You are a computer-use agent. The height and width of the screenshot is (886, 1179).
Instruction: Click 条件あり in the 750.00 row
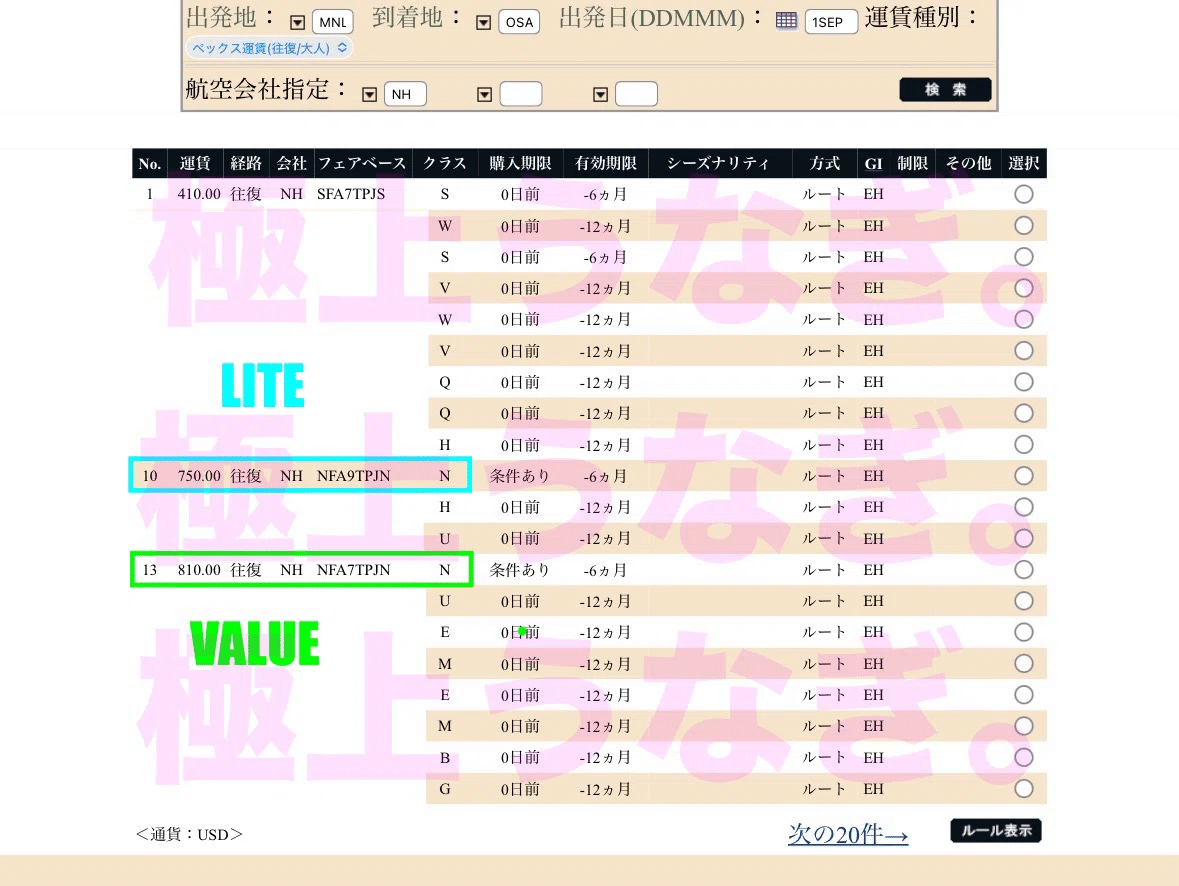click(520, 475)
